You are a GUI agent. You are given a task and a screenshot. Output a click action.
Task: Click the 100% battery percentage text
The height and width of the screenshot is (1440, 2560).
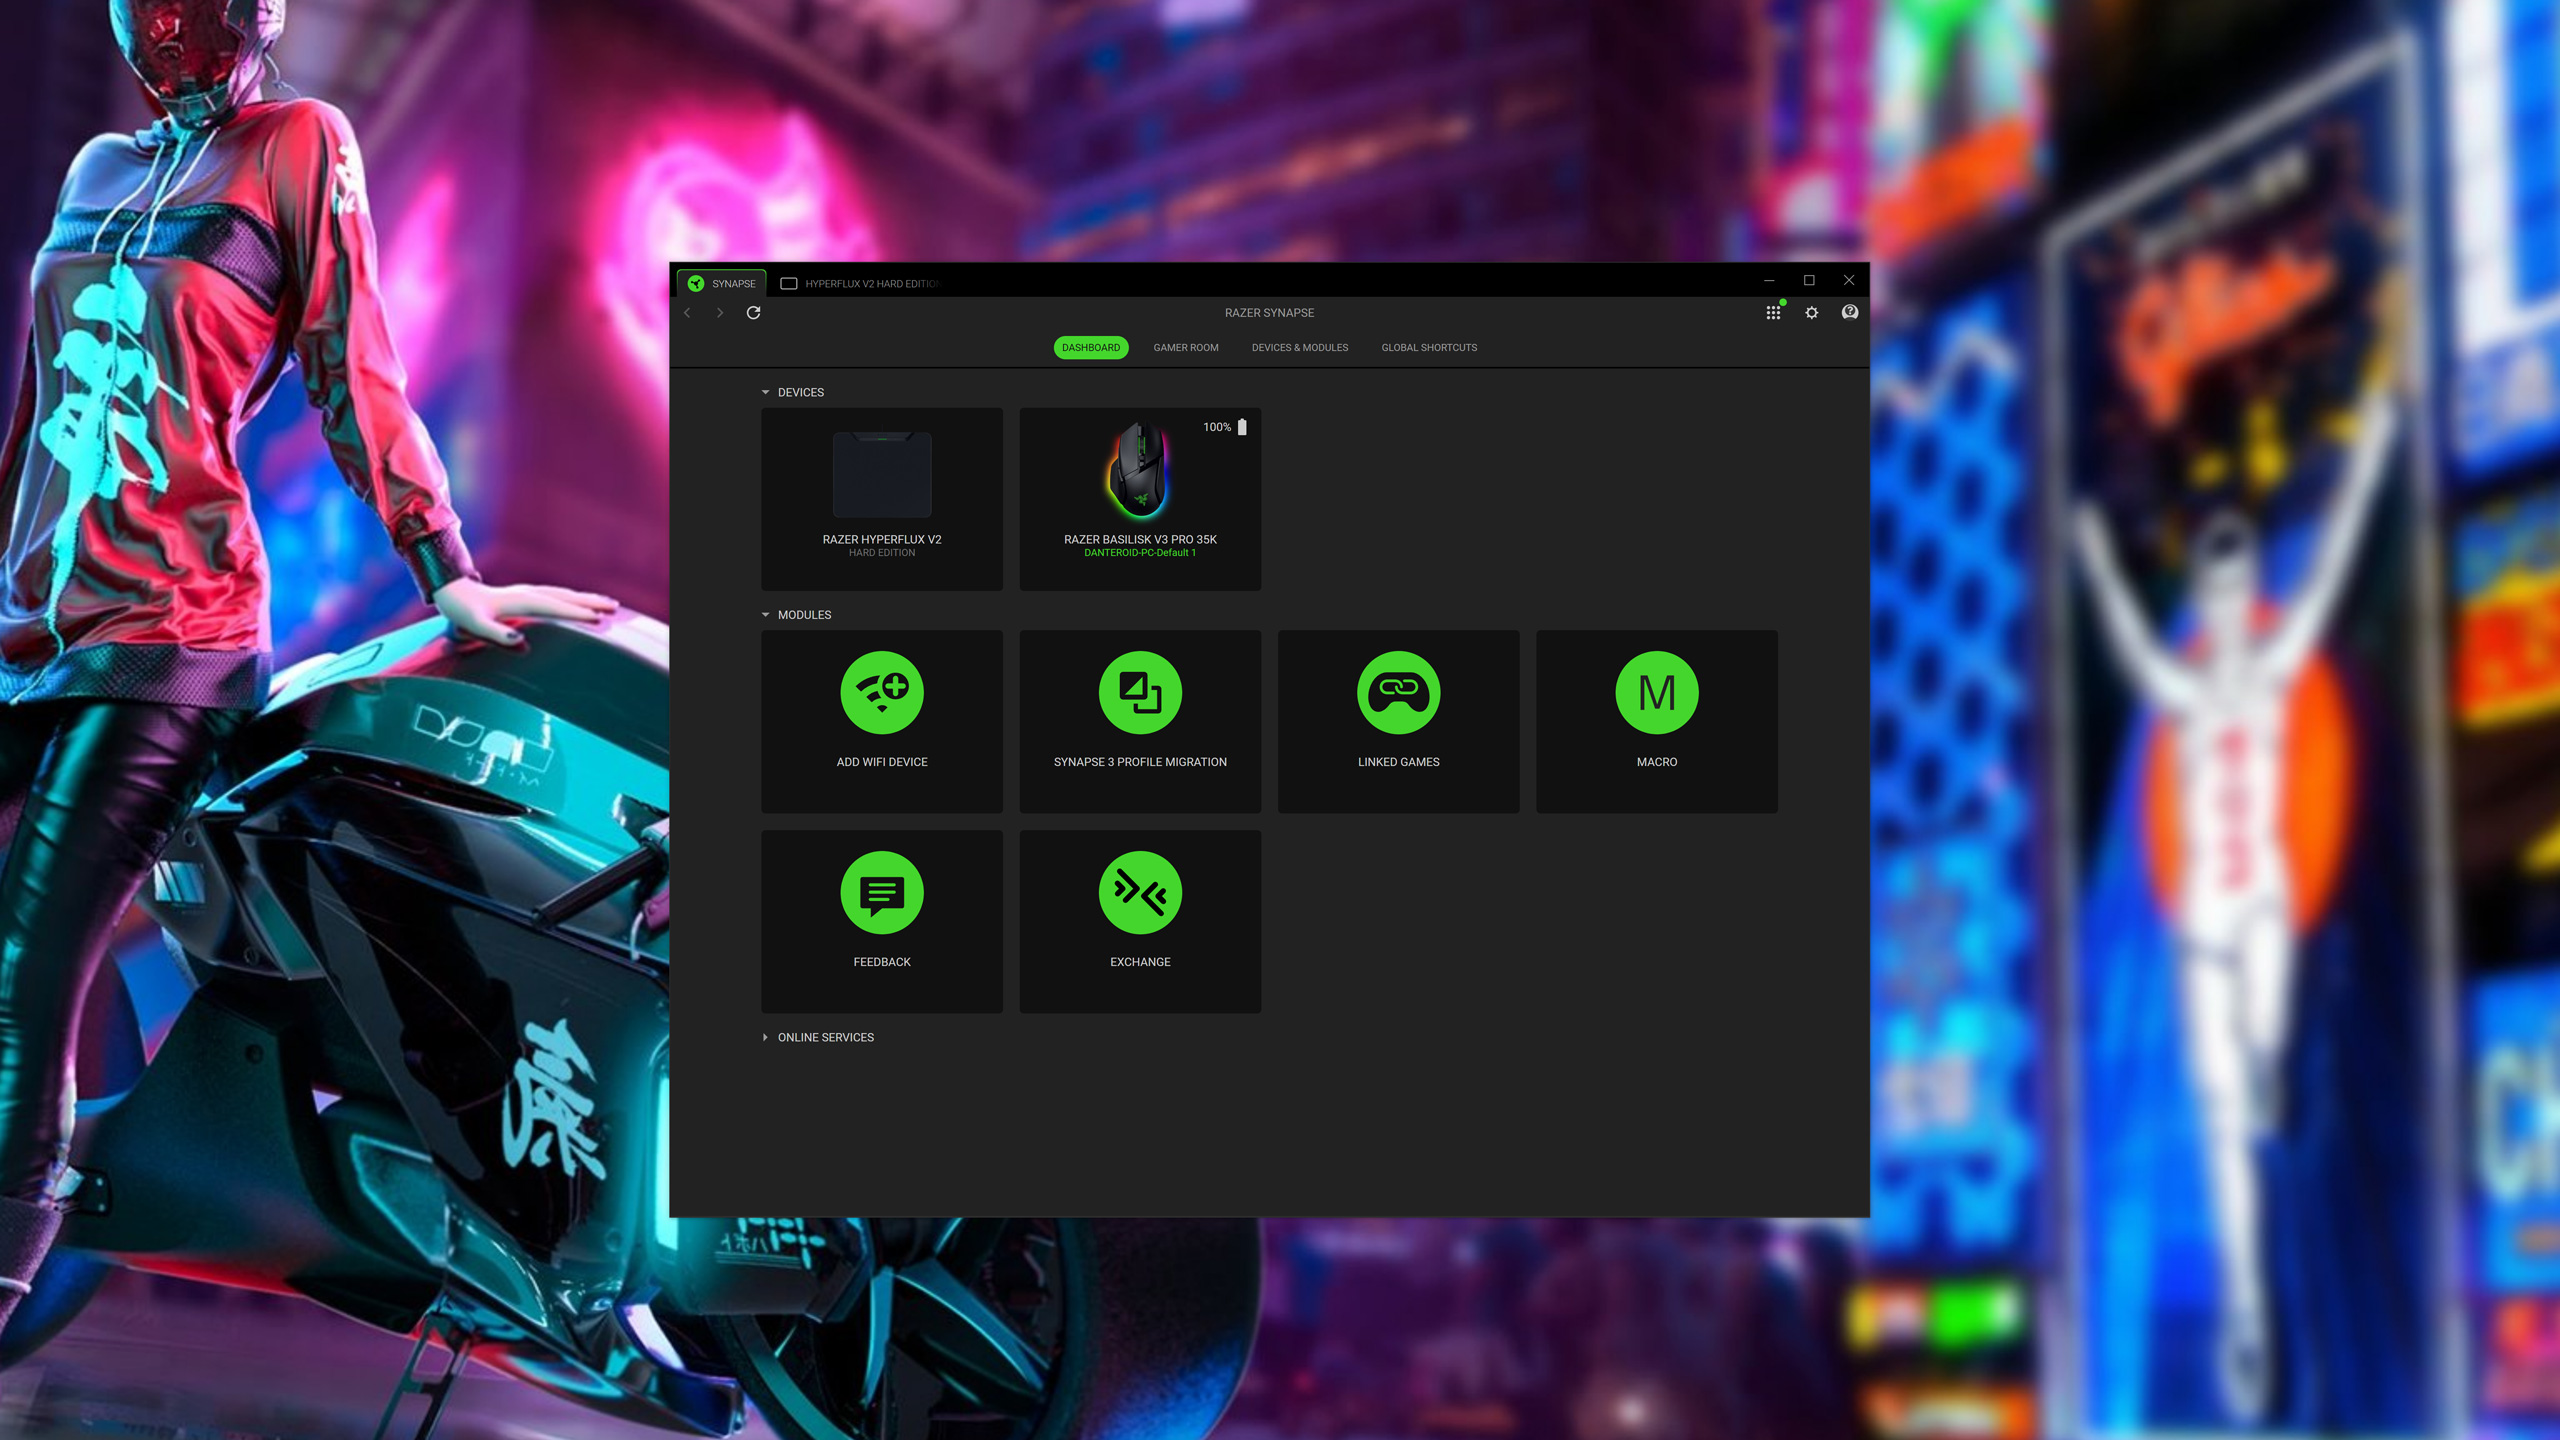point(1216,427)
